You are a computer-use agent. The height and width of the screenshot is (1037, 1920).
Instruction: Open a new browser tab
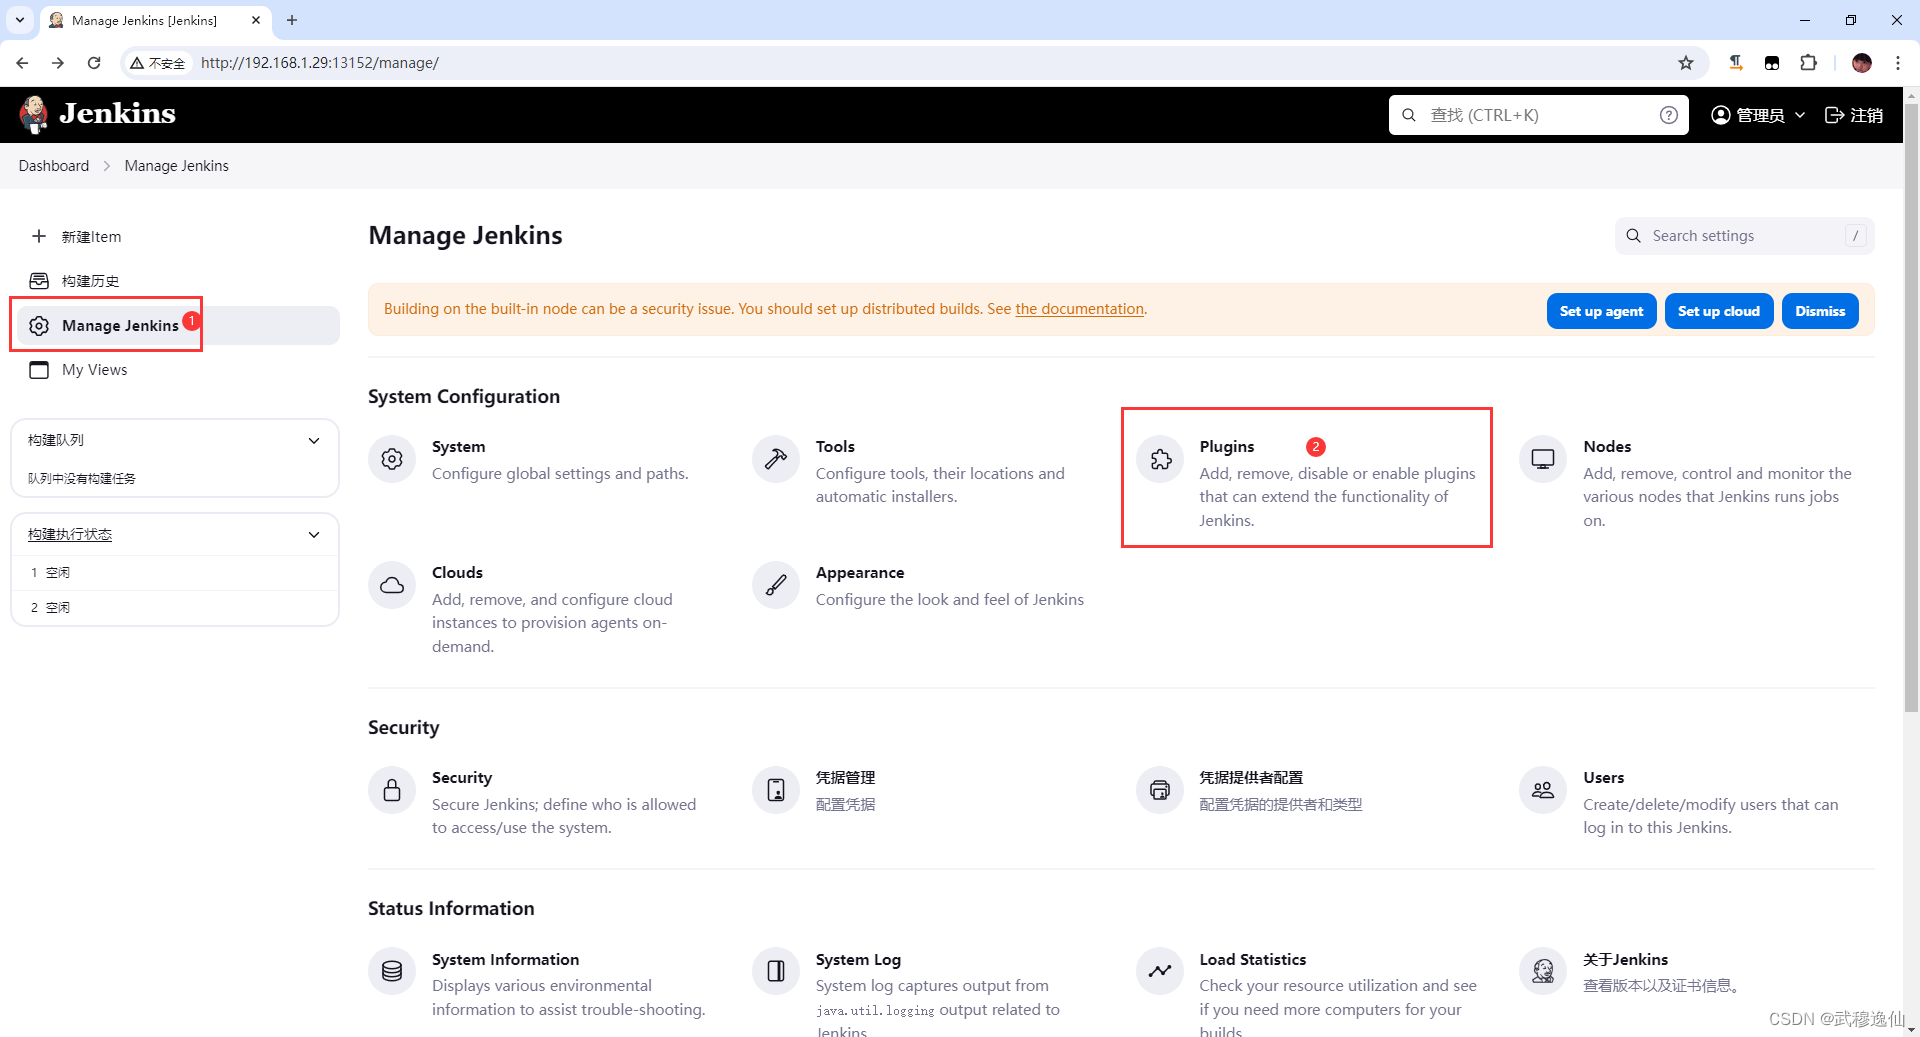click(x=292, y=20)
